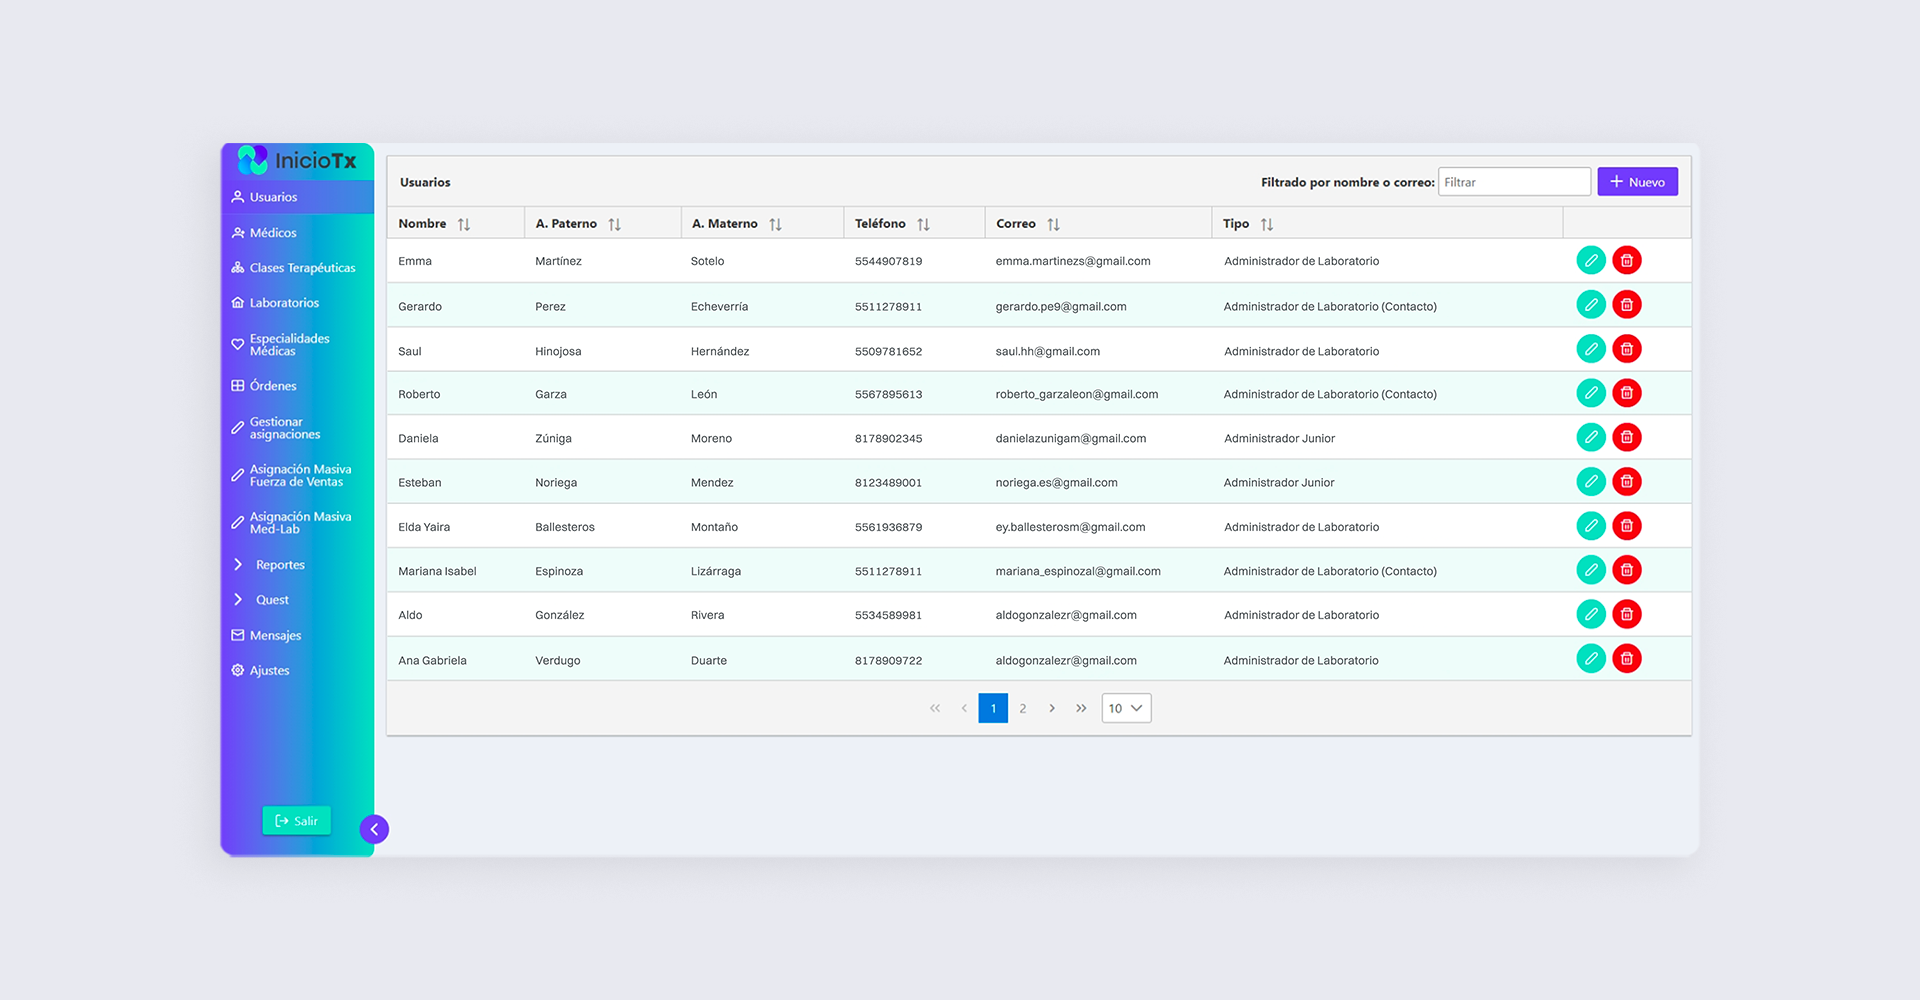This screenshot has width=1920, height=1000.
Task: Collapse the sidebar with the purple arrow
Action: tap(374, 829)
